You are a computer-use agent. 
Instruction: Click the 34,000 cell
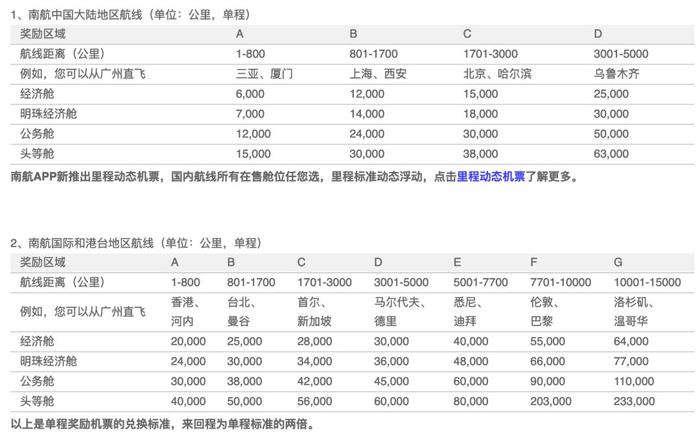pyautogui.click(x=315, y=361)
